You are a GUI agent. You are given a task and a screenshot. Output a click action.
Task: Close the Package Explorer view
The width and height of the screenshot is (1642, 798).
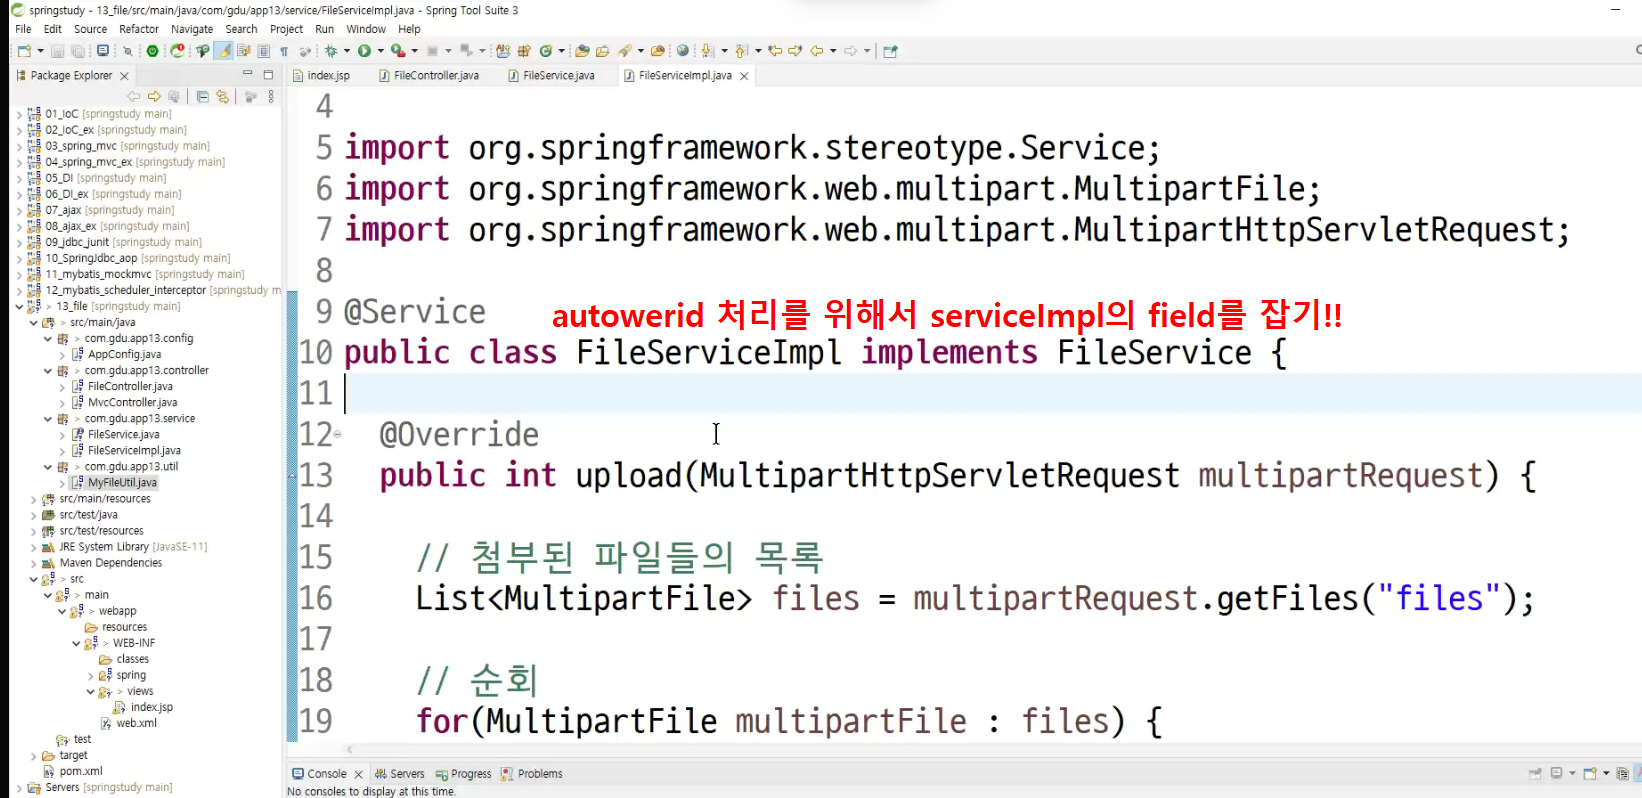[124, 76]
